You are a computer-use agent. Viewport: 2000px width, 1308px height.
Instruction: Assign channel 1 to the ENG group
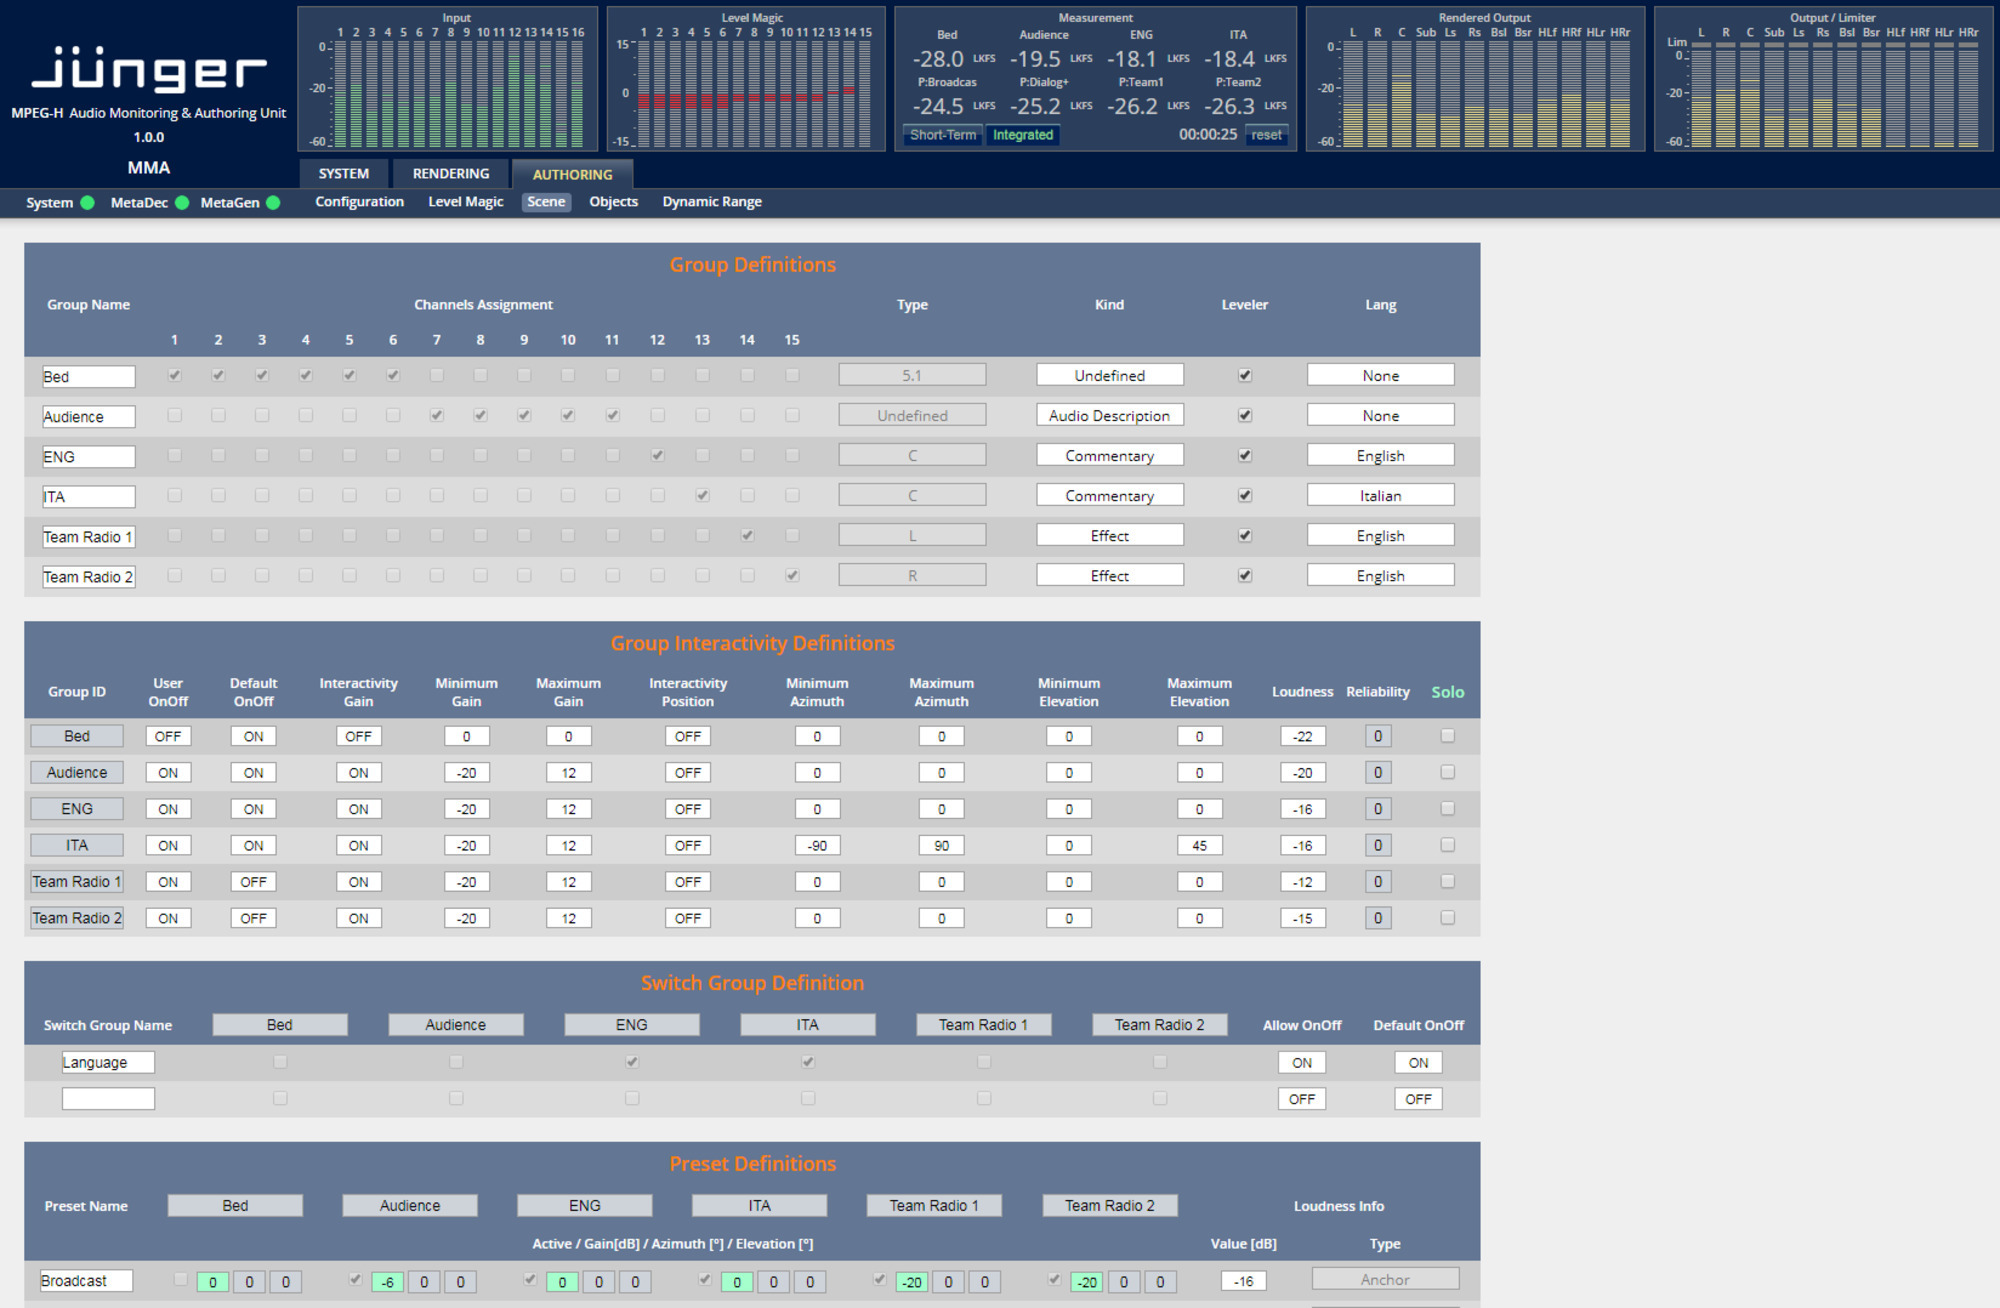click(x=175, y=455)
